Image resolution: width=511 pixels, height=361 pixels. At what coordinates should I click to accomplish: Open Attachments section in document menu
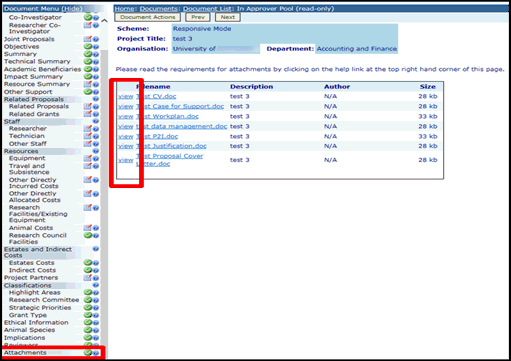[x=25, y=353]
